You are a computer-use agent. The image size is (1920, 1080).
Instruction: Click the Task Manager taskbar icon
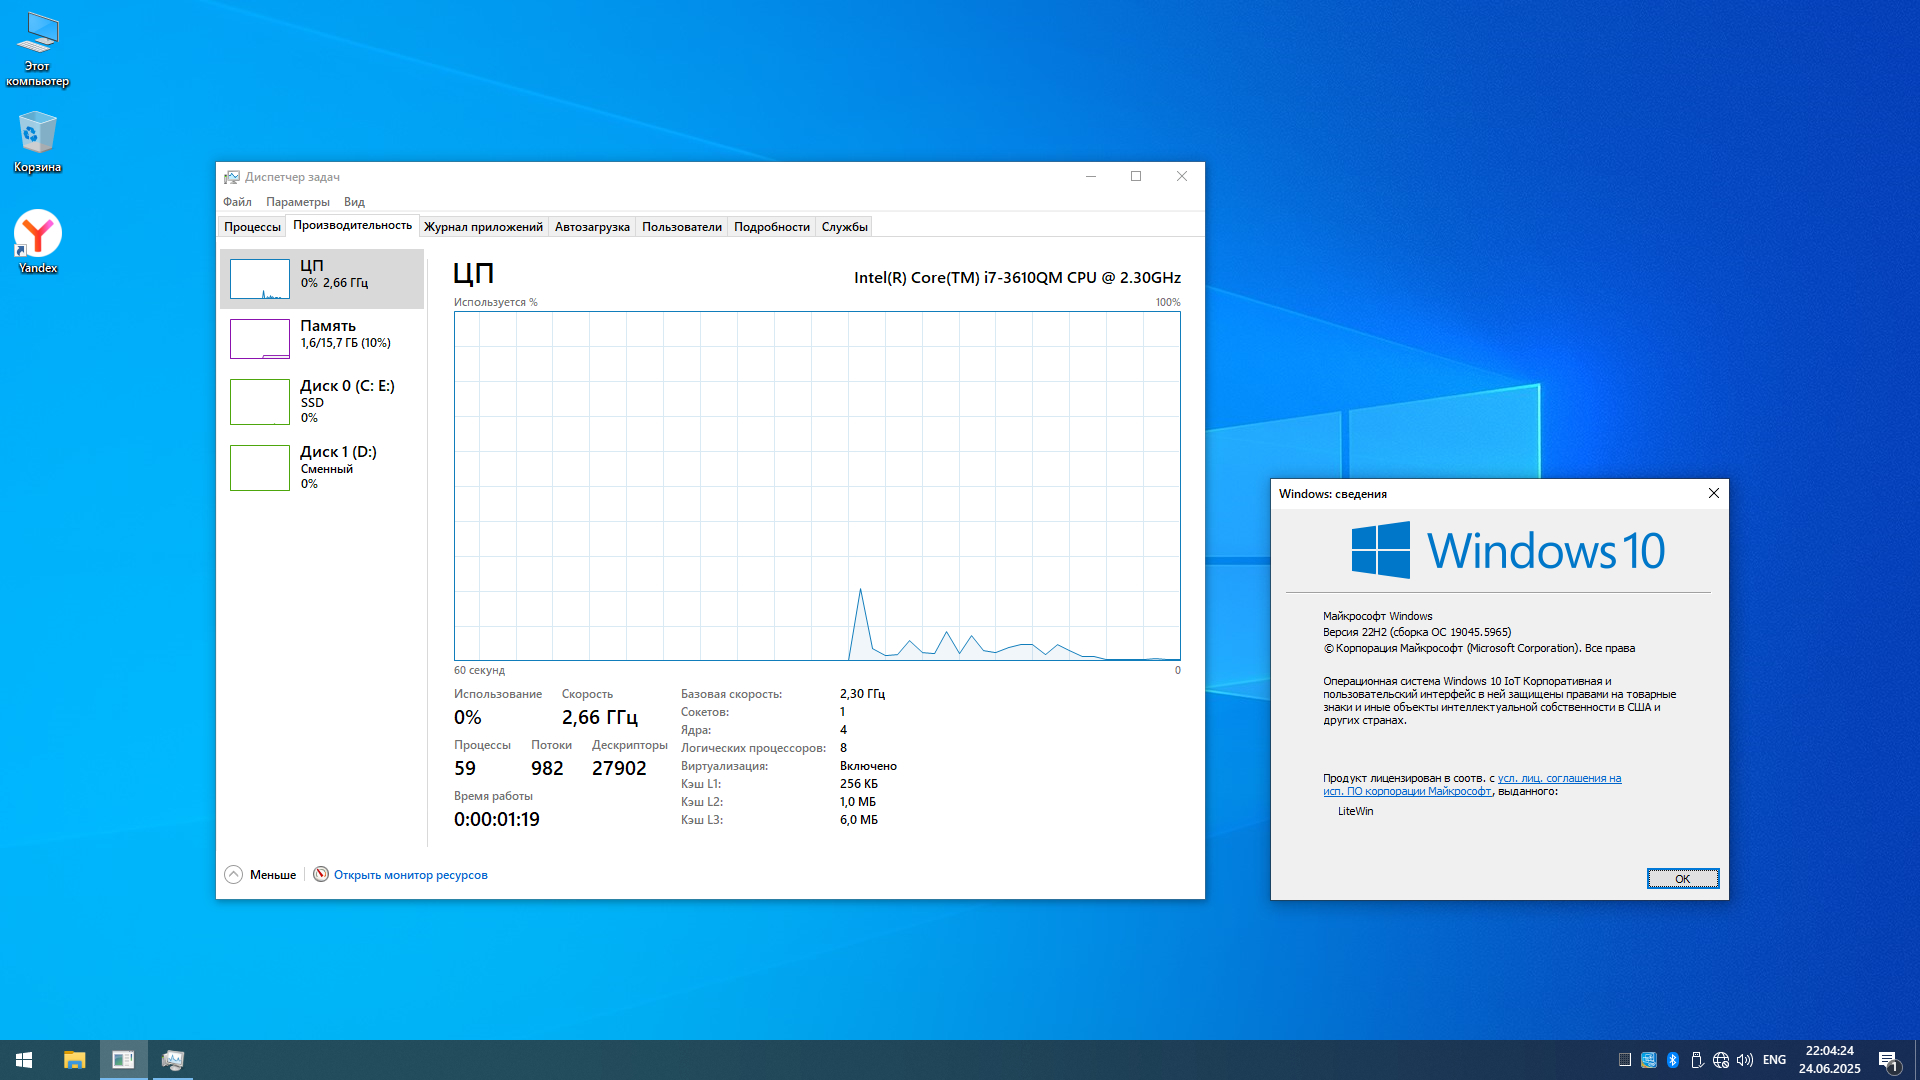pos(172,1060)
